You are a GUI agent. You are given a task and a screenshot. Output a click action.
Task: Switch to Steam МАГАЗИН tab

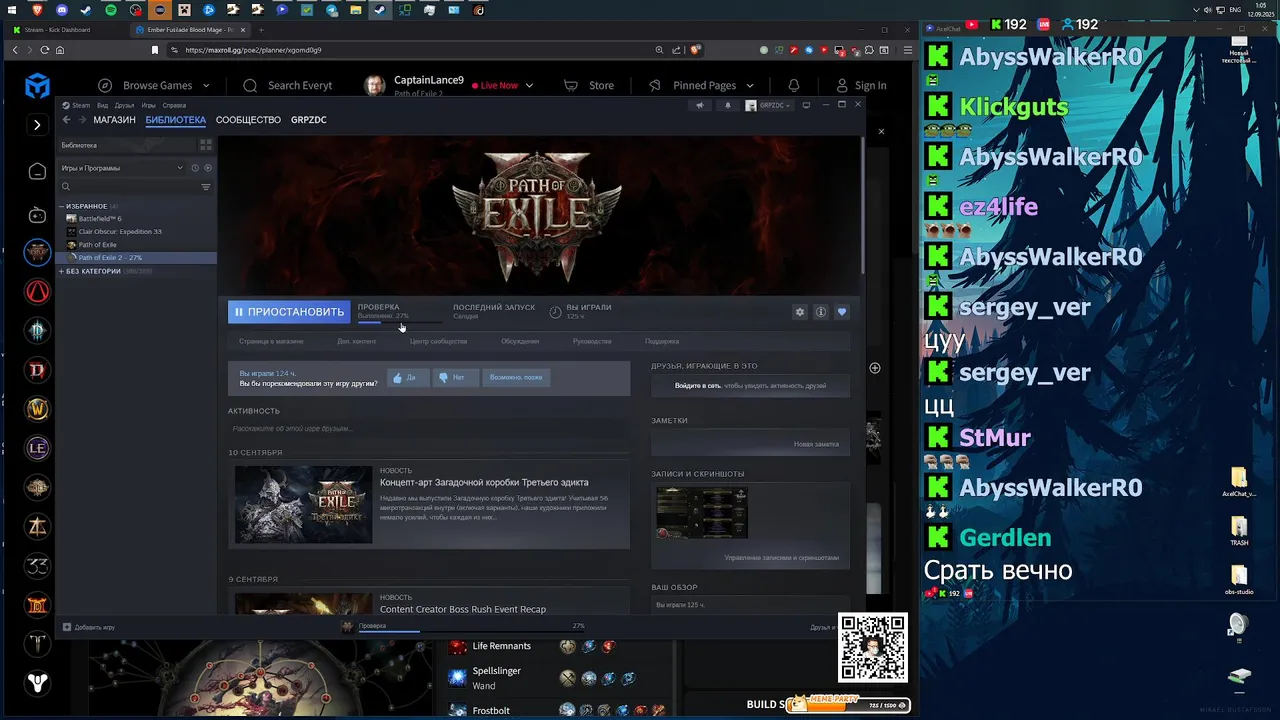(114, 120)
